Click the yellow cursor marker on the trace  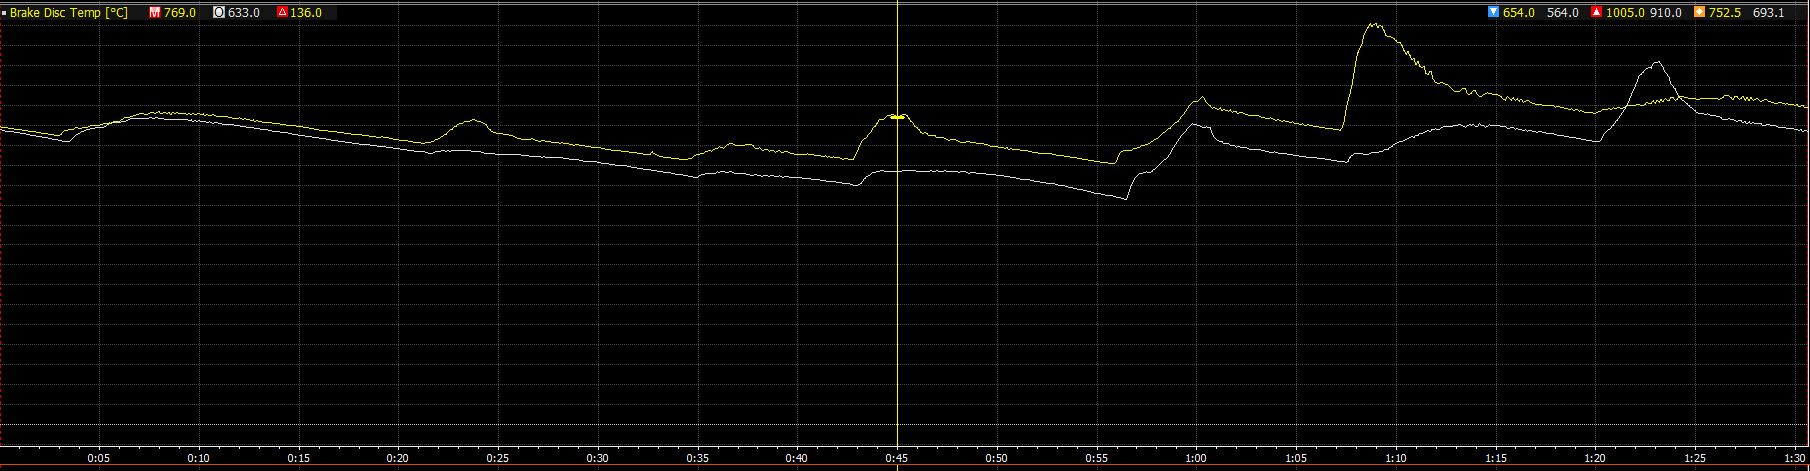tap(897, 117)
